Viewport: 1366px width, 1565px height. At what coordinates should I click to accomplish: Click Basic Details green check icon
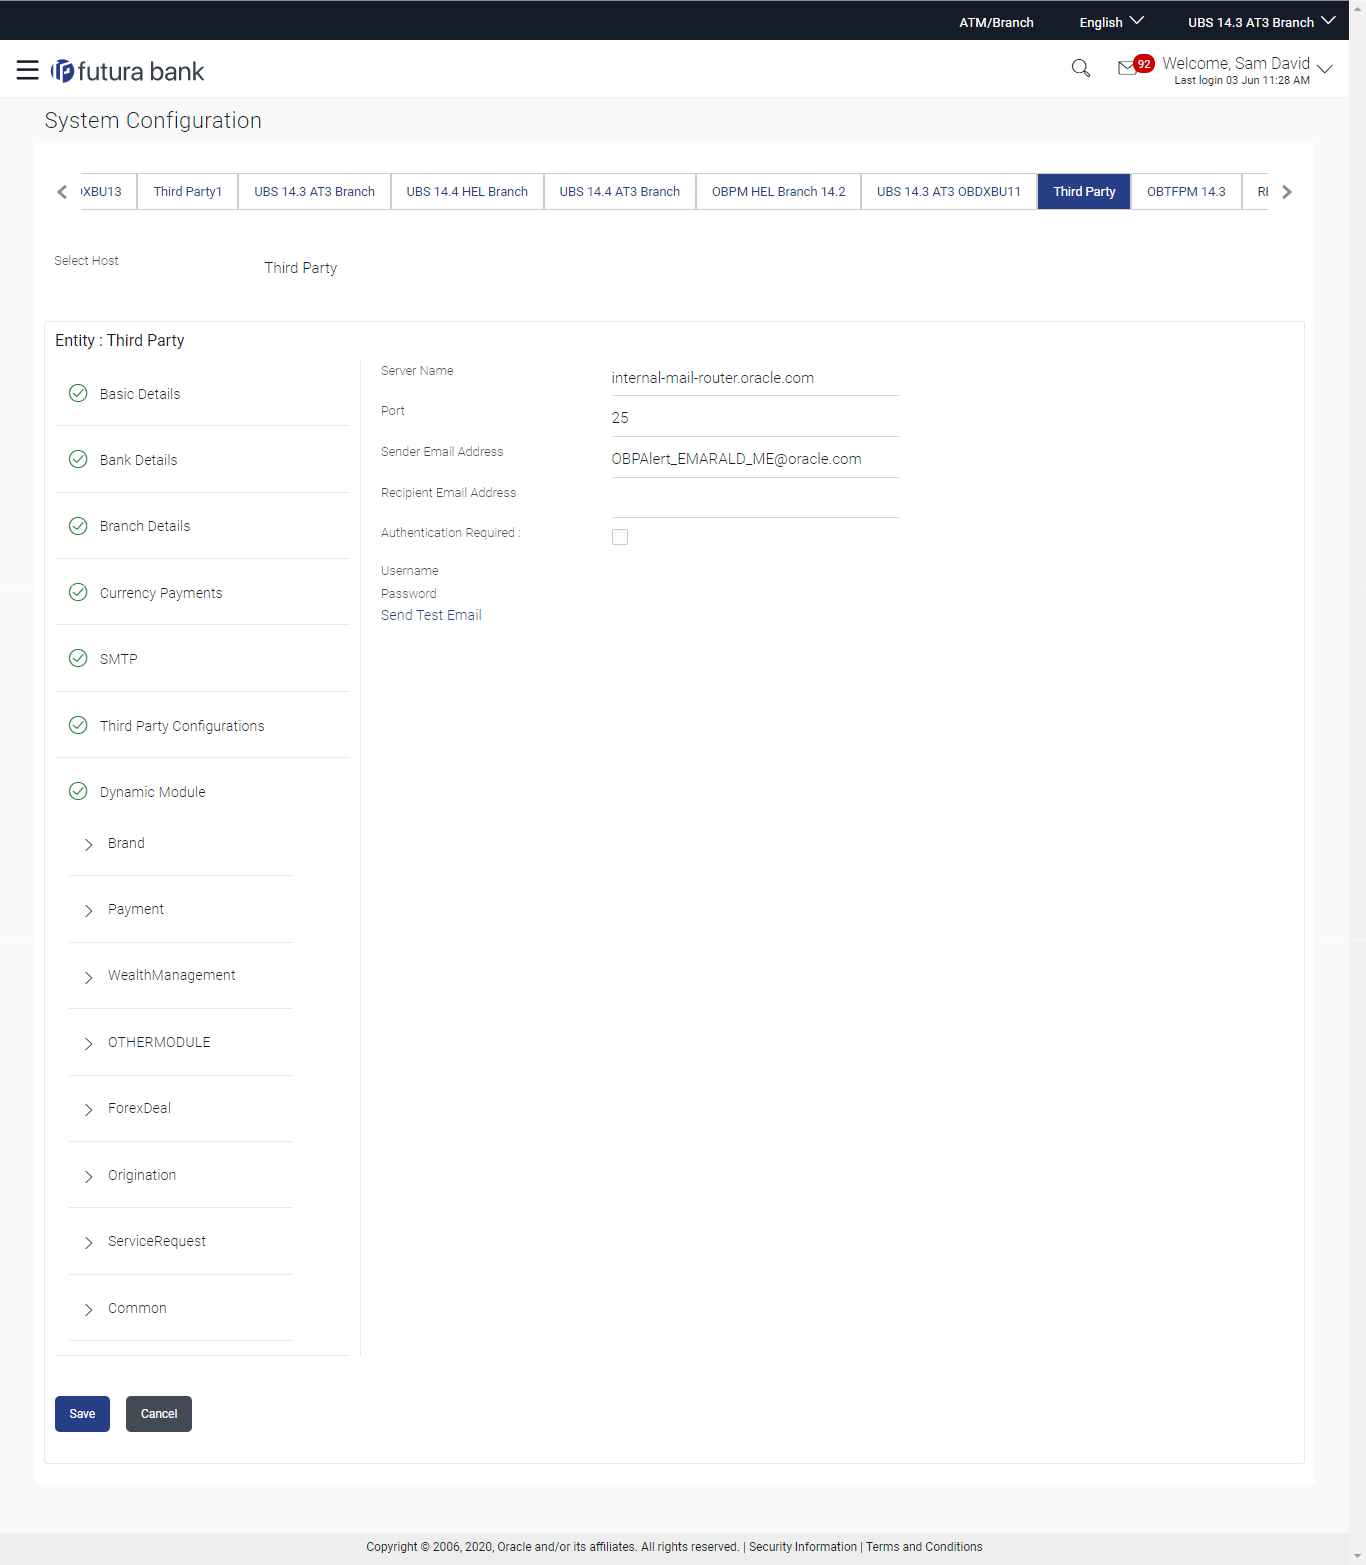pyautogui.click(x=78, y=393)
